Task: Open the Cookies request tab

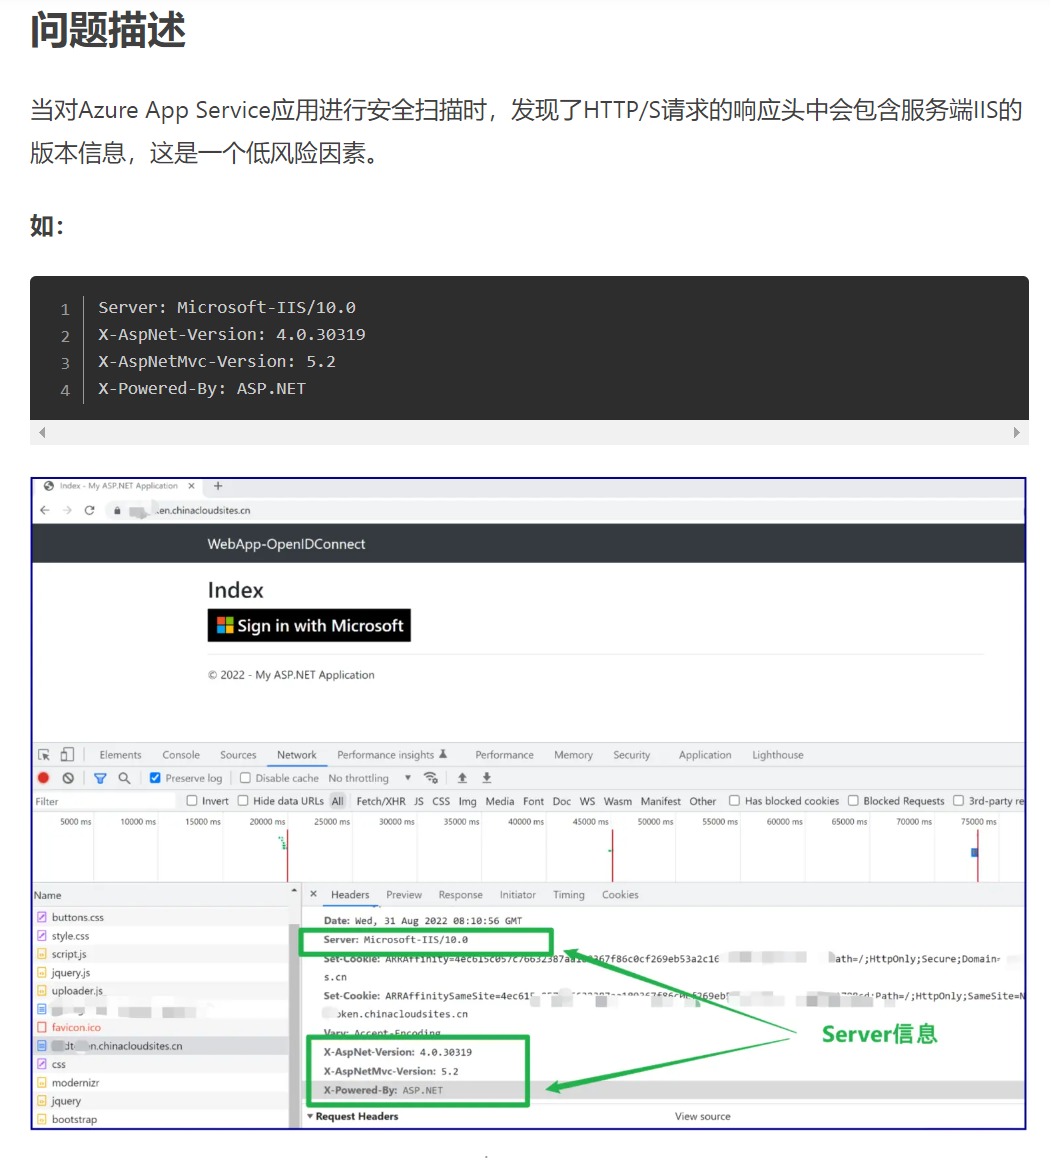Action: [620, 894]
